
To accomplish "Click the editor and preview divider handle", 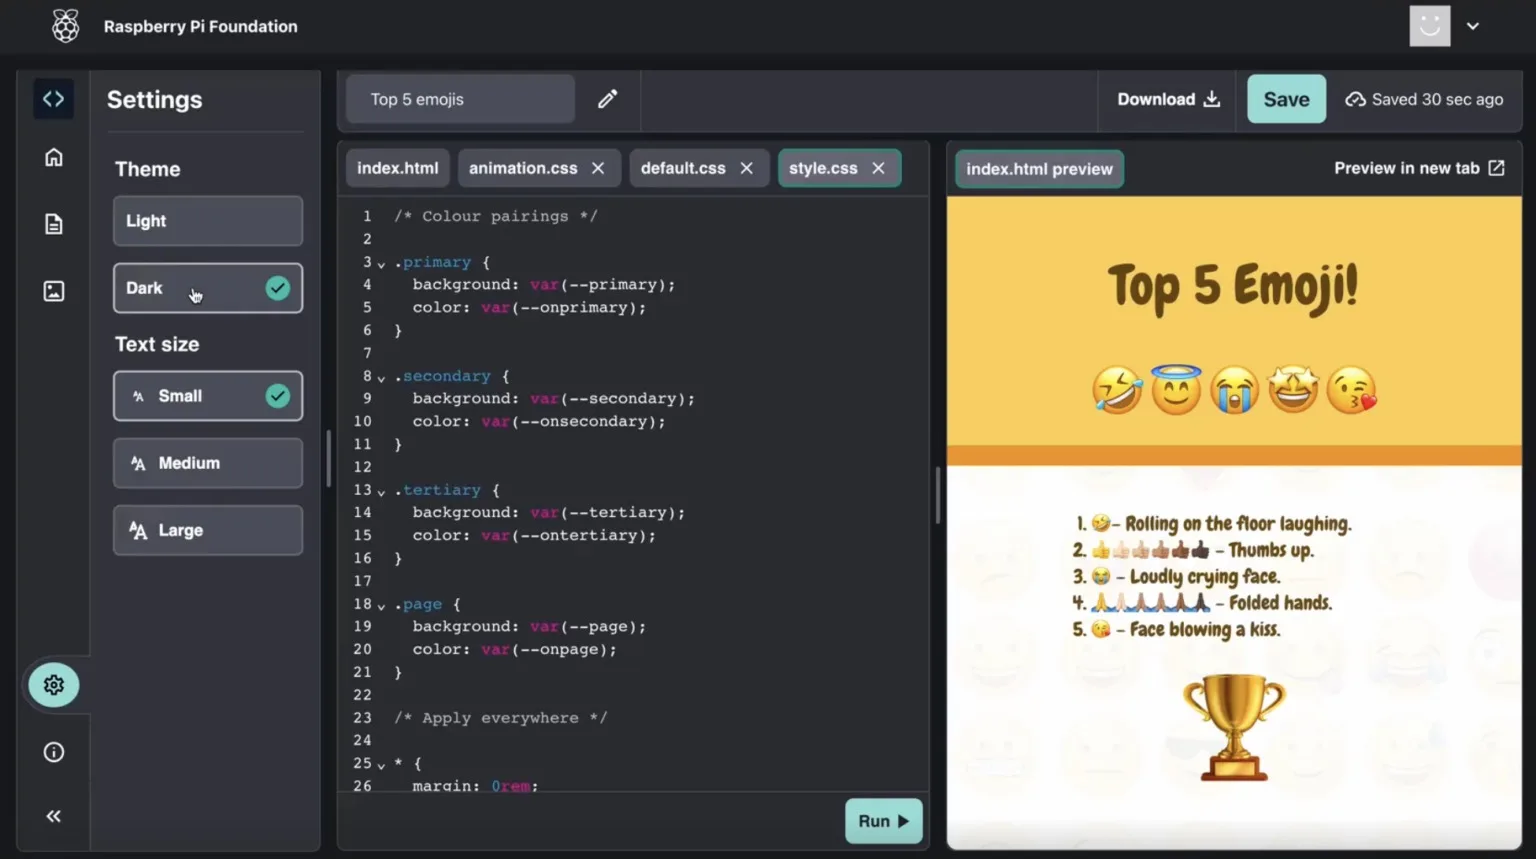I will click(x=937, y=495).
